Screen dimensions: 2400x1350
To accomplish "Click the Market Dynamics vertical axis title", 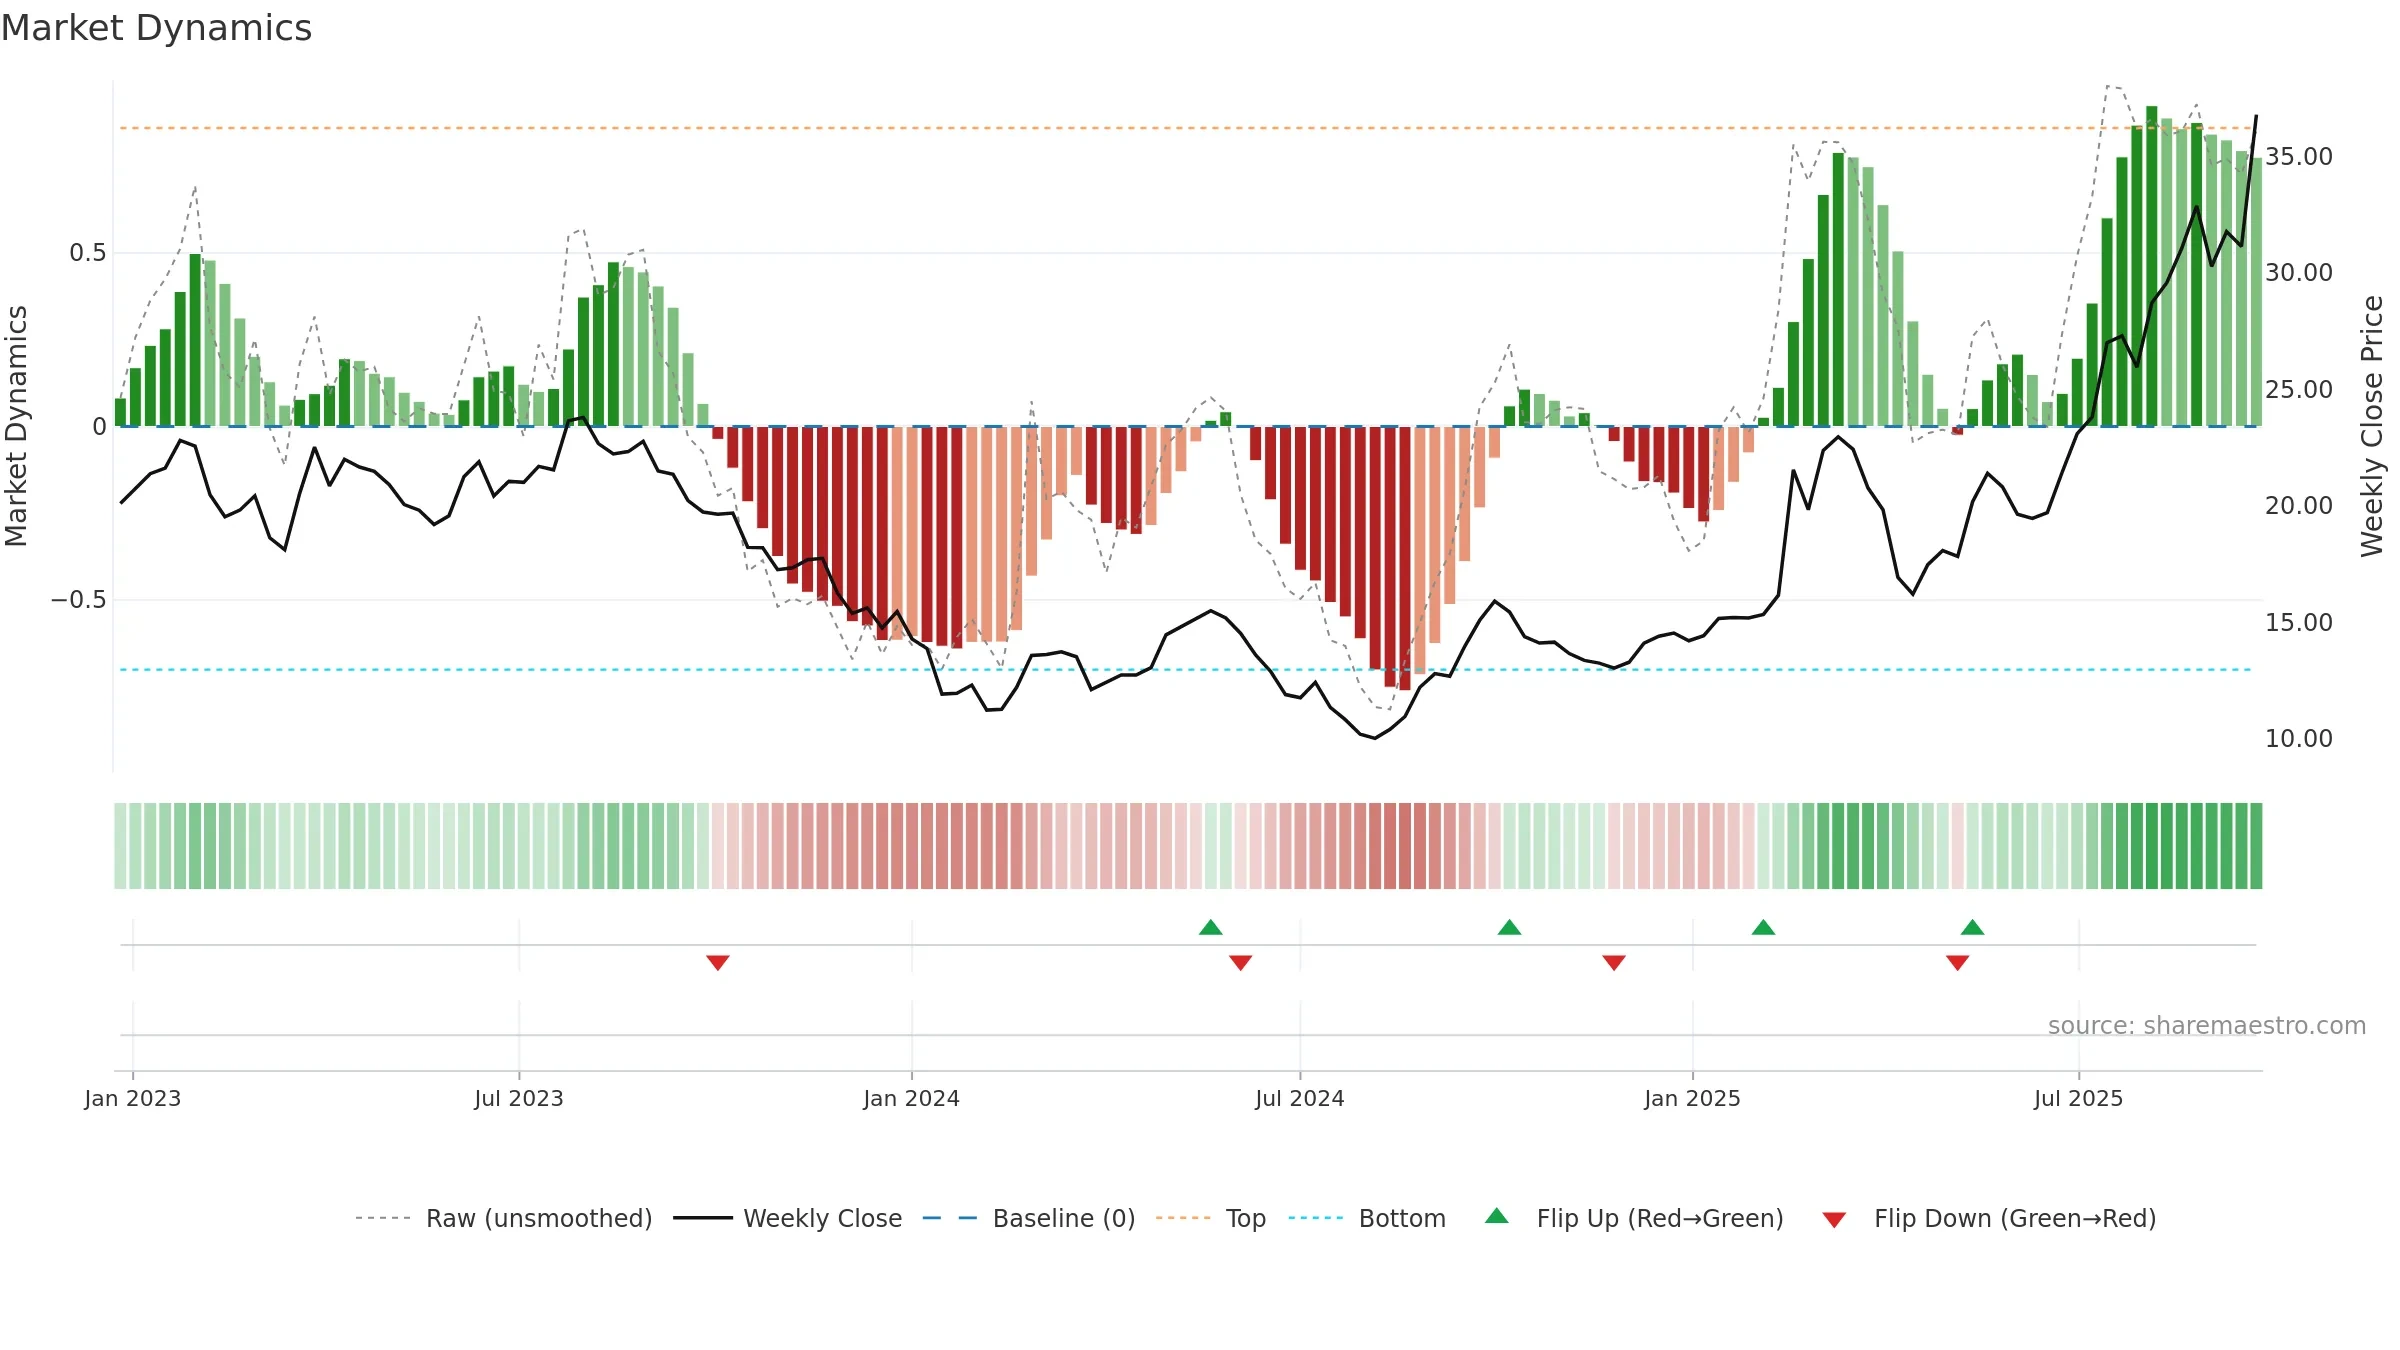I will (x=16, y=426).
